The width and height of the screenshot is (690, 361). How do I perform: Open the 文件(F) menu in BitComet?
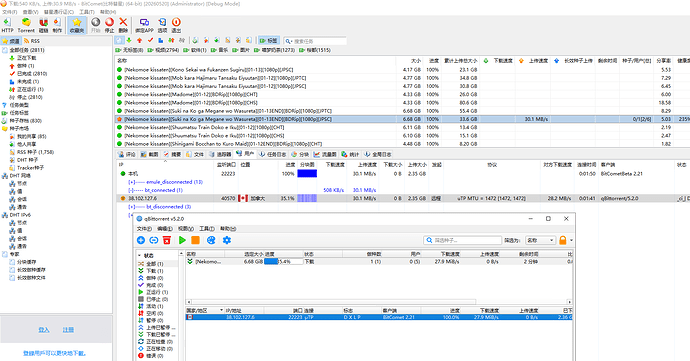tap(10, 12)
